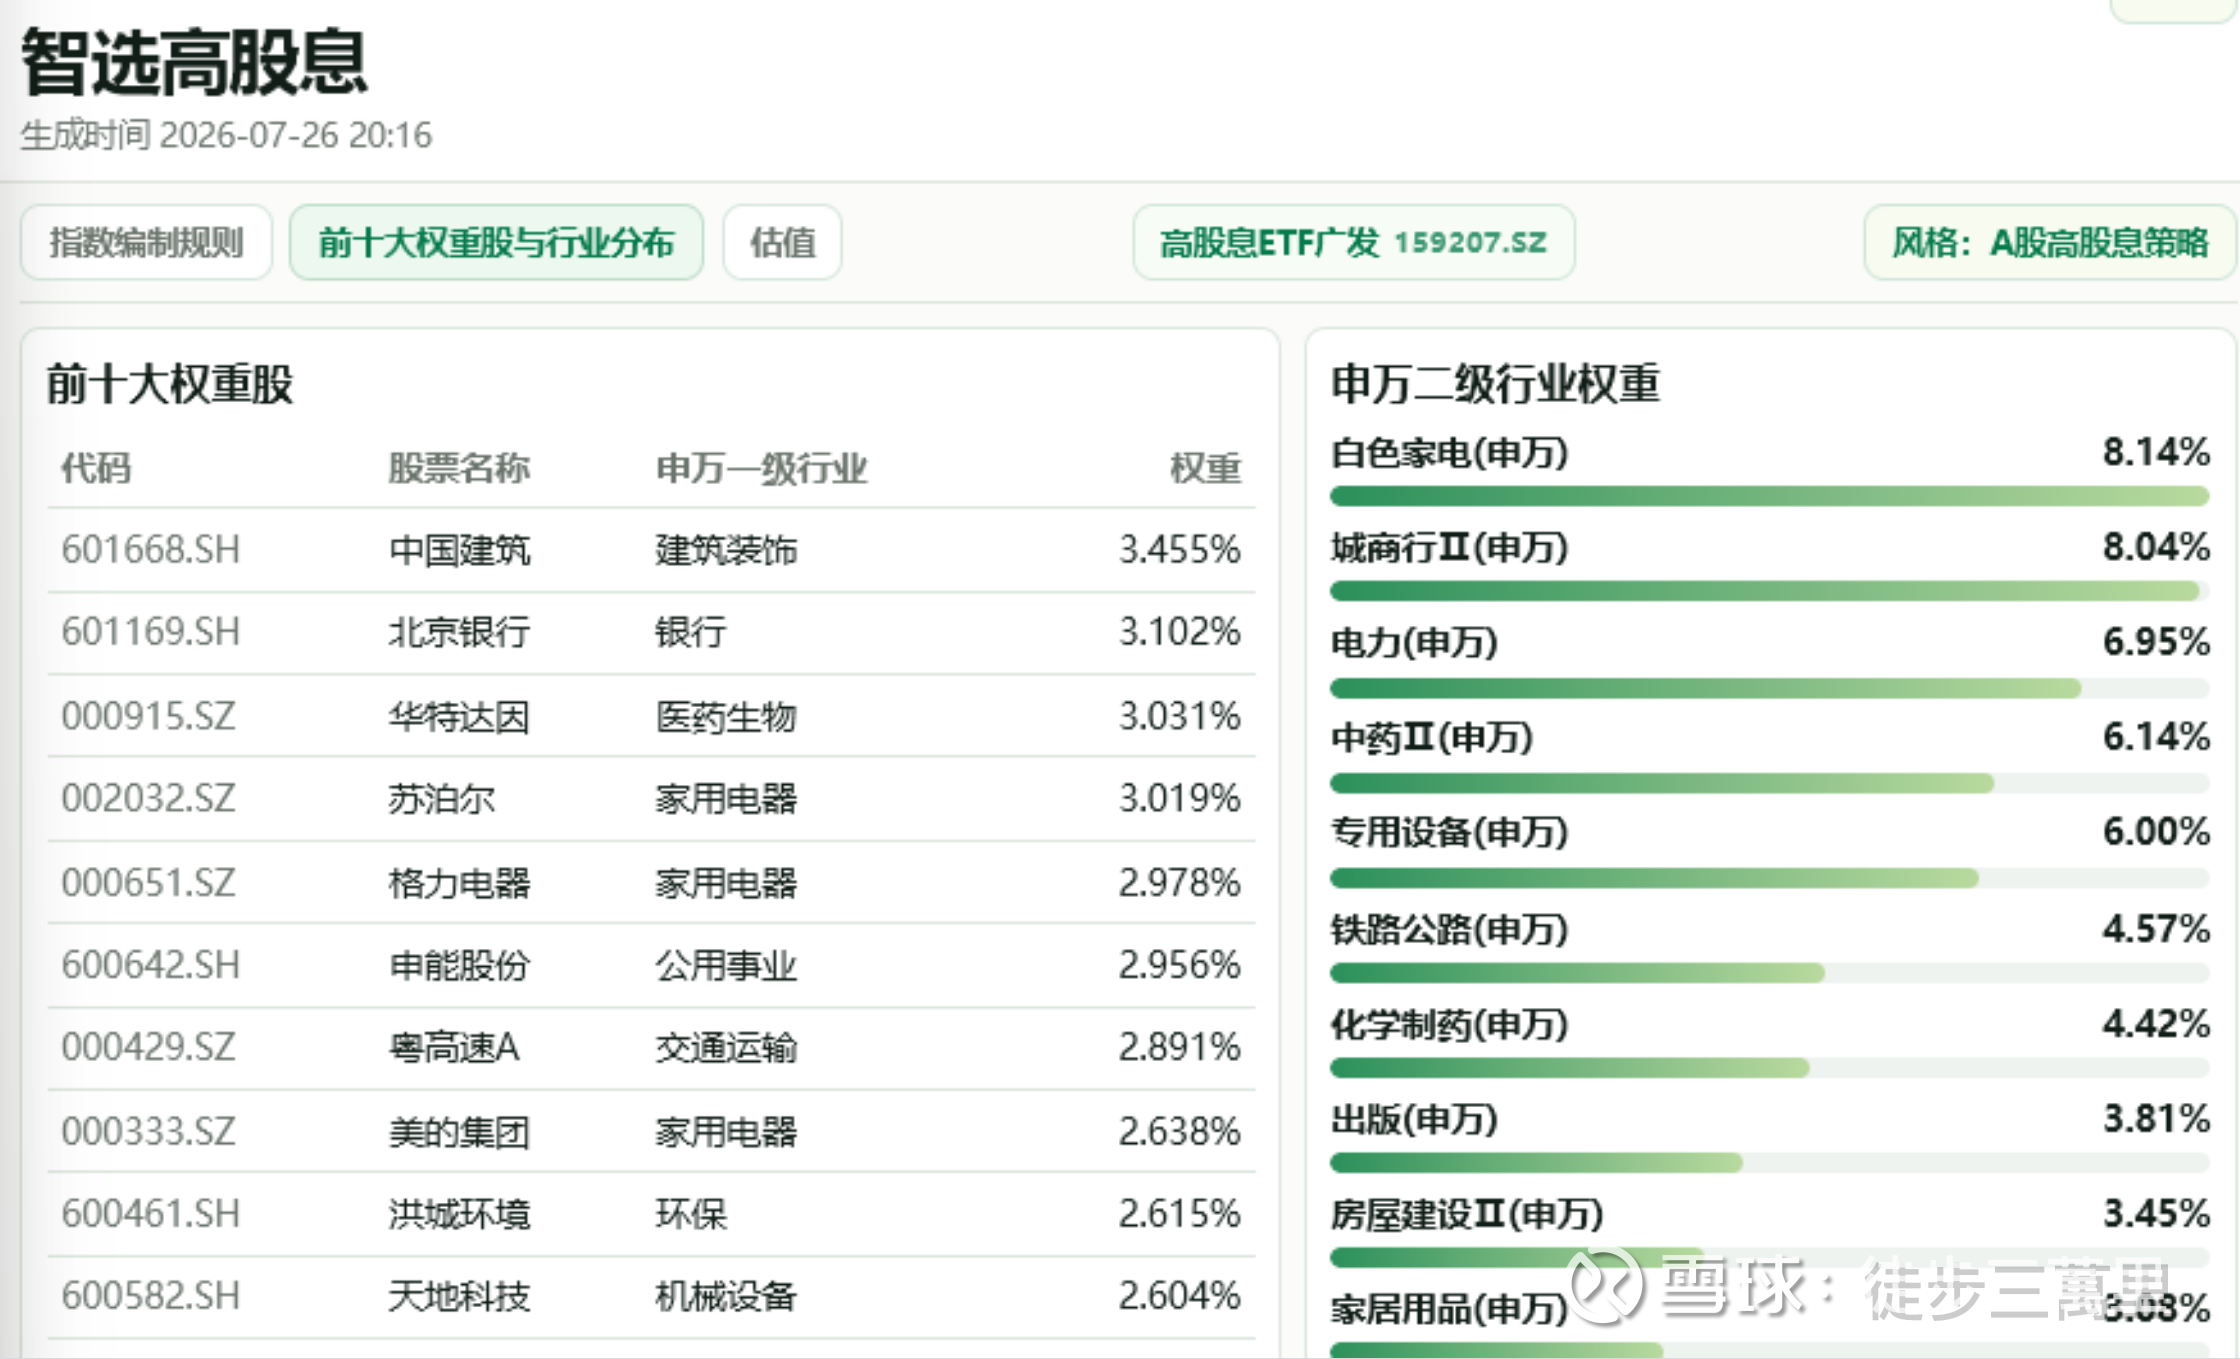Click the 中药Ⅱ(申万) industry label
The height and width of the screenshot is (1359, 2240).
click(x=1432, y=737)
